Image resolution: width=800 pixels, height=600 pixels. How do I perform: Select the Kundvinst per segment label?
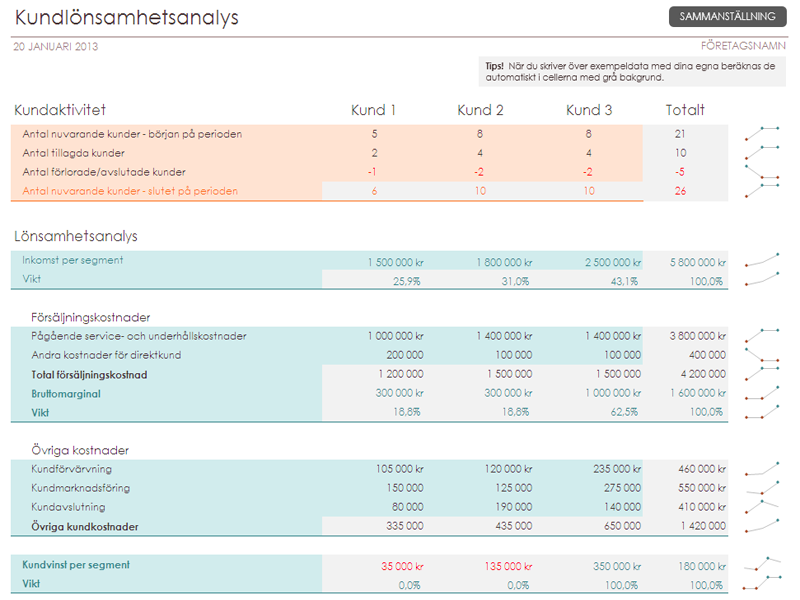point(76,565)
